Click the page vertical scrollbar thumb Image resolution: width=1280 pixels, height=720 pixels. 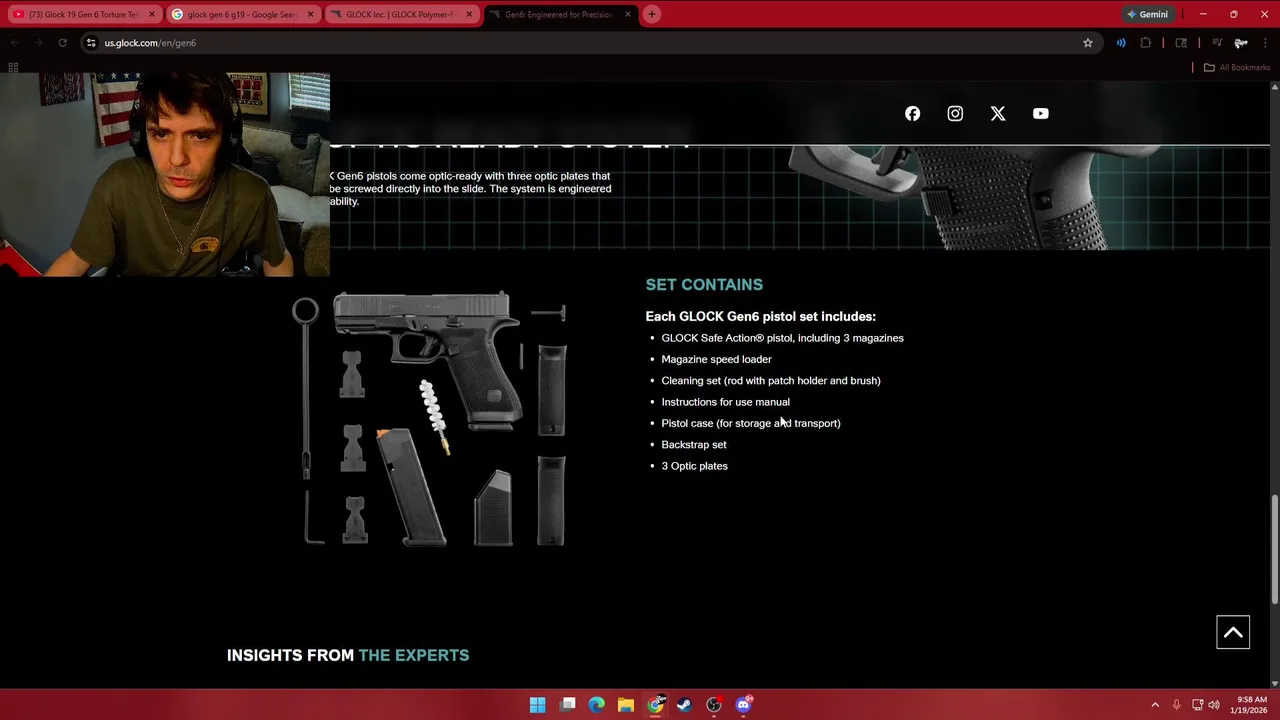pos(1274,548)
